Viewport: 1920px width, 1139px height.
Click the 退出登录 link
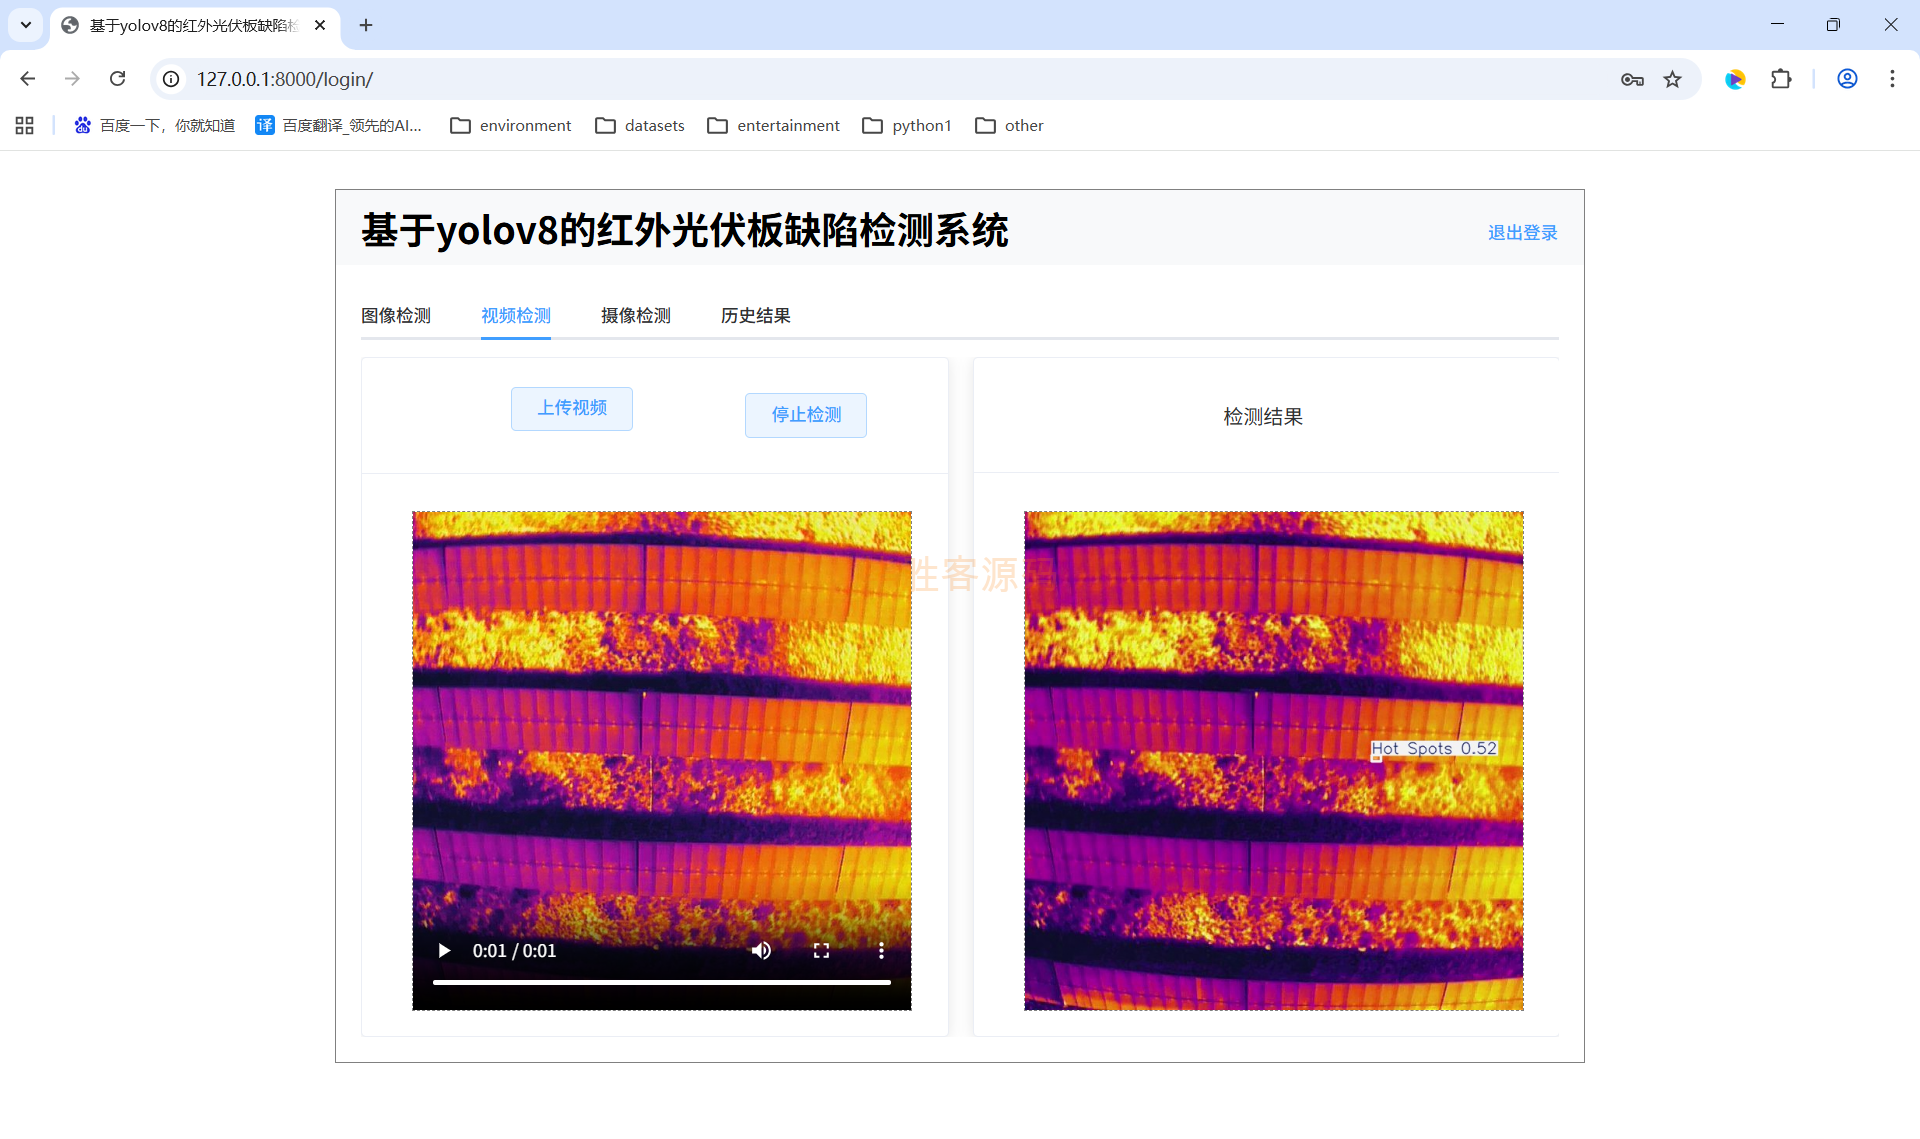pyautogui.click(x=1522, y=233)
